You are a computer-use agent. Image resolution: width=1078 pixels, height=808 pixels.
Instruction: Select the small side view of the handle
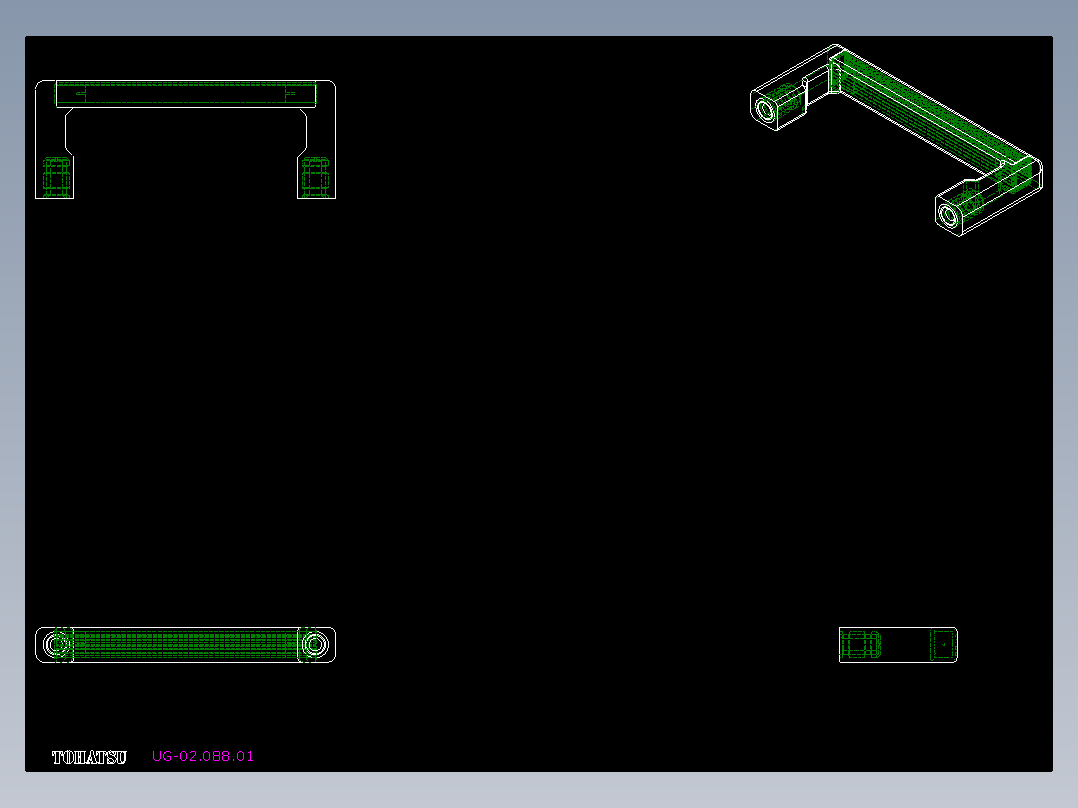click(x=898, y=645)
